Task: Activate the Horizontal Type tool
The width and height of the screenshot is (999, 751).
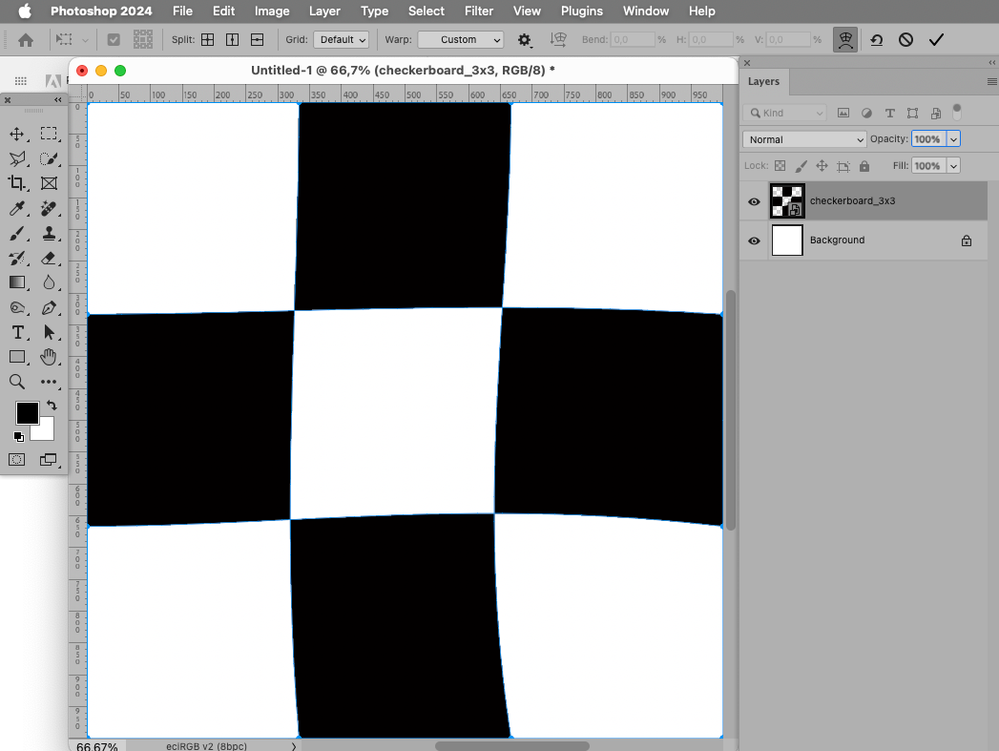Action: [17, 332]
